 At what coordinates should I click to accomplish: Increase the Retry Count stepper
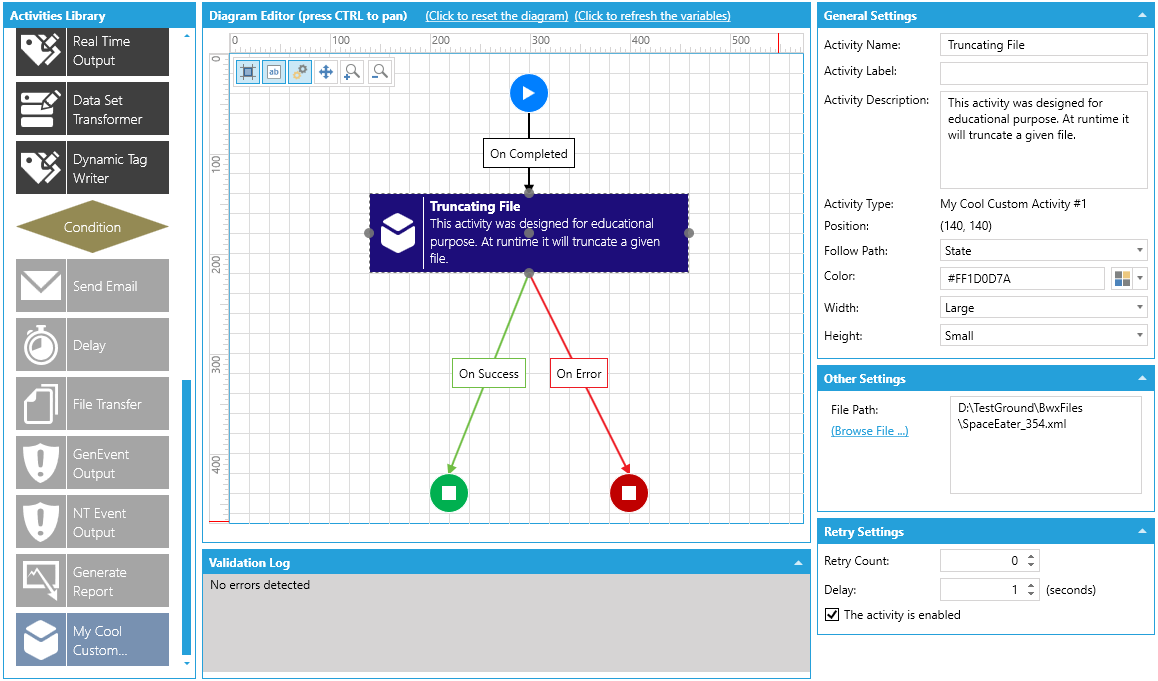(1032, 555)
